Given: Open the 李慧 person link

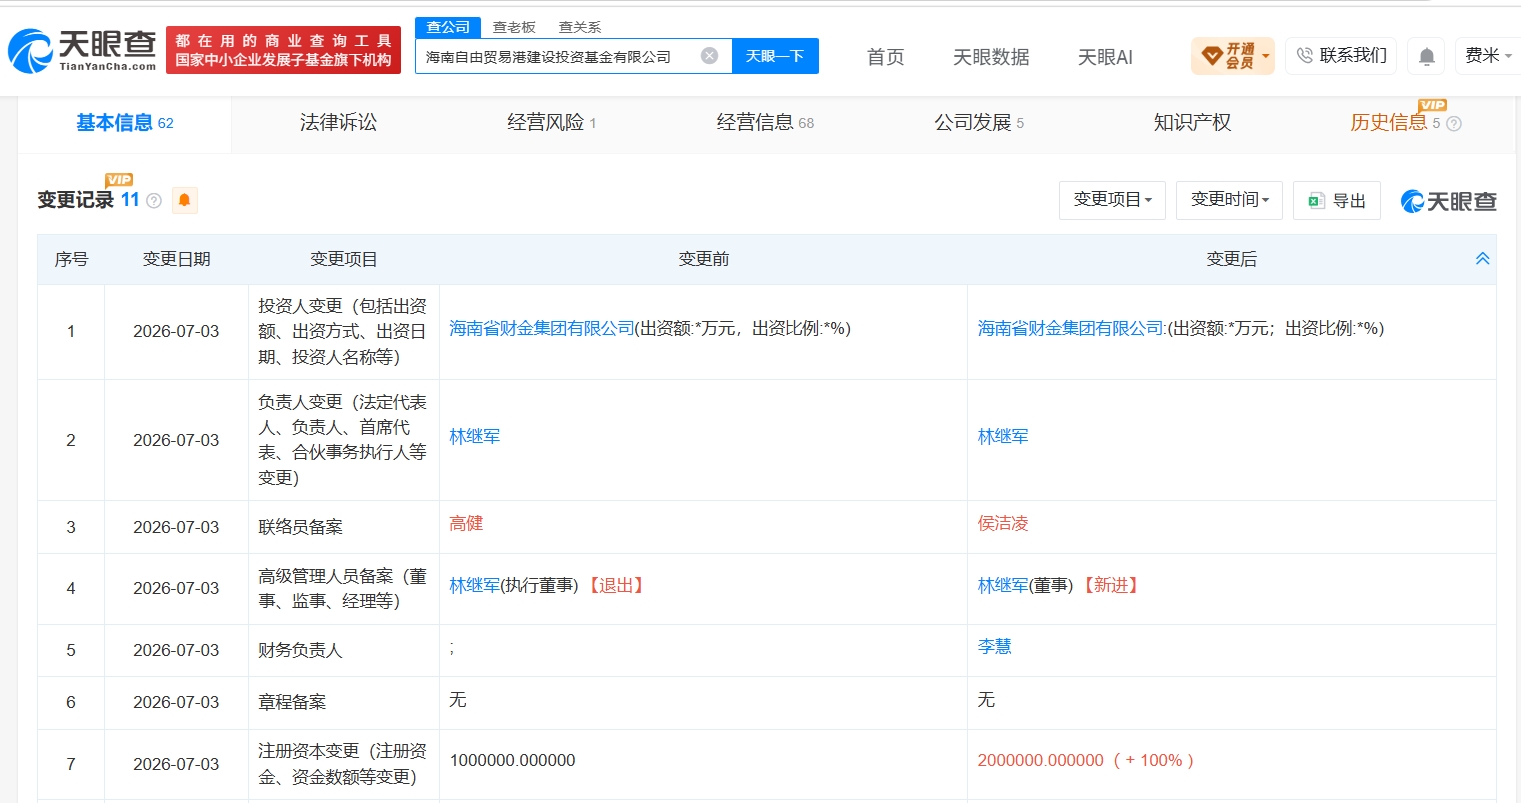Looking at the screenshot, I should click(995, 647).
